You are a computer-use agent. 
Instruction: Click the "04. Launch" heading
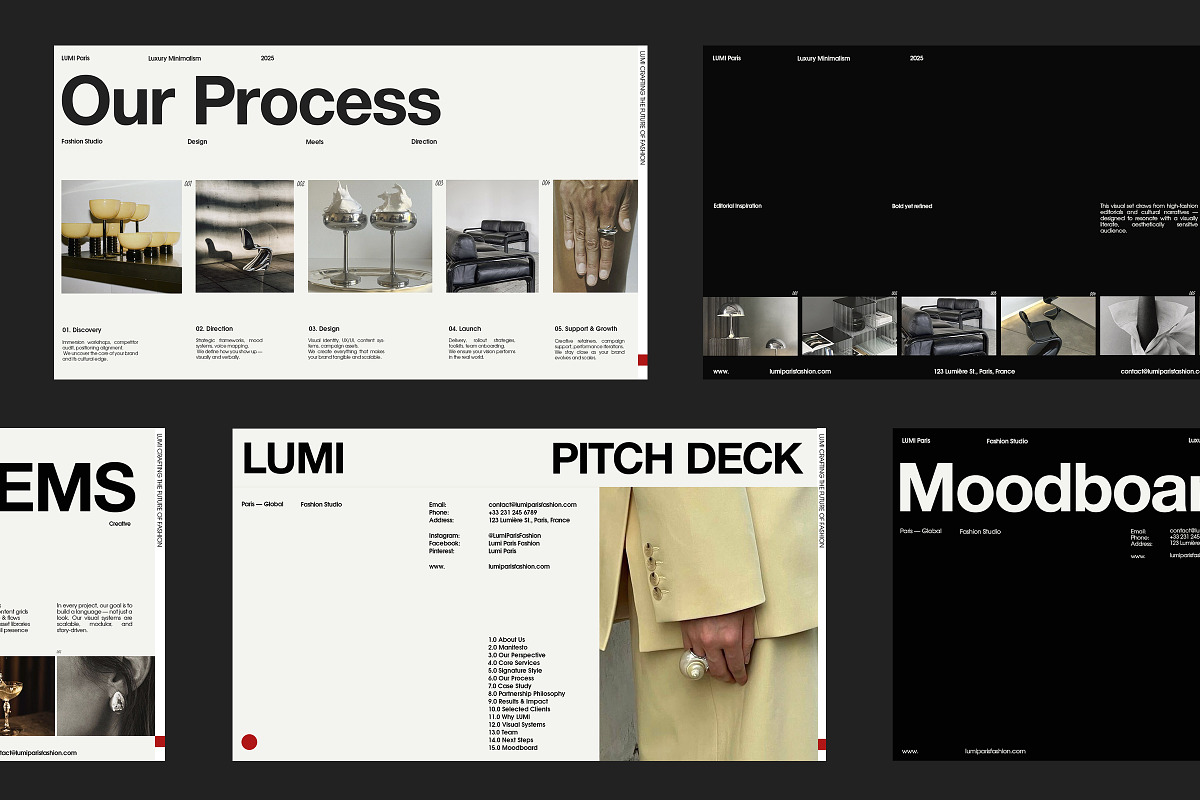465,329
